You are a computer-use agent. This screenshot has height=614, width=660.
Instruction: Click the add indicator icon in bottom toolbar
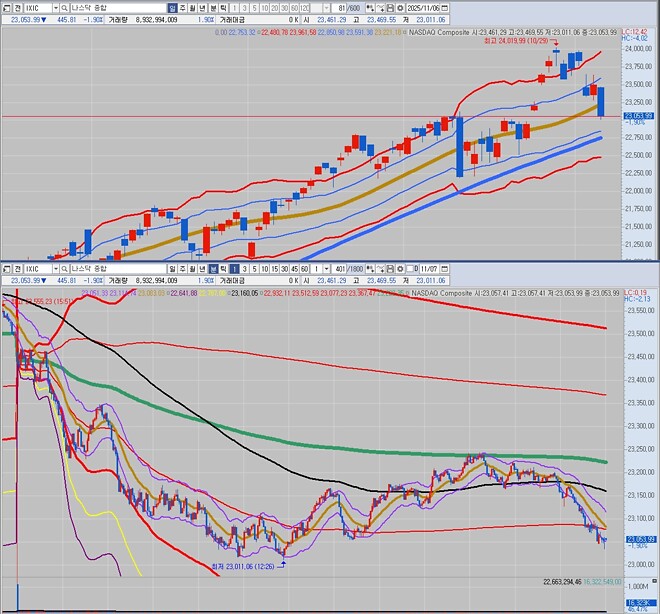click(x=380, y=269)
